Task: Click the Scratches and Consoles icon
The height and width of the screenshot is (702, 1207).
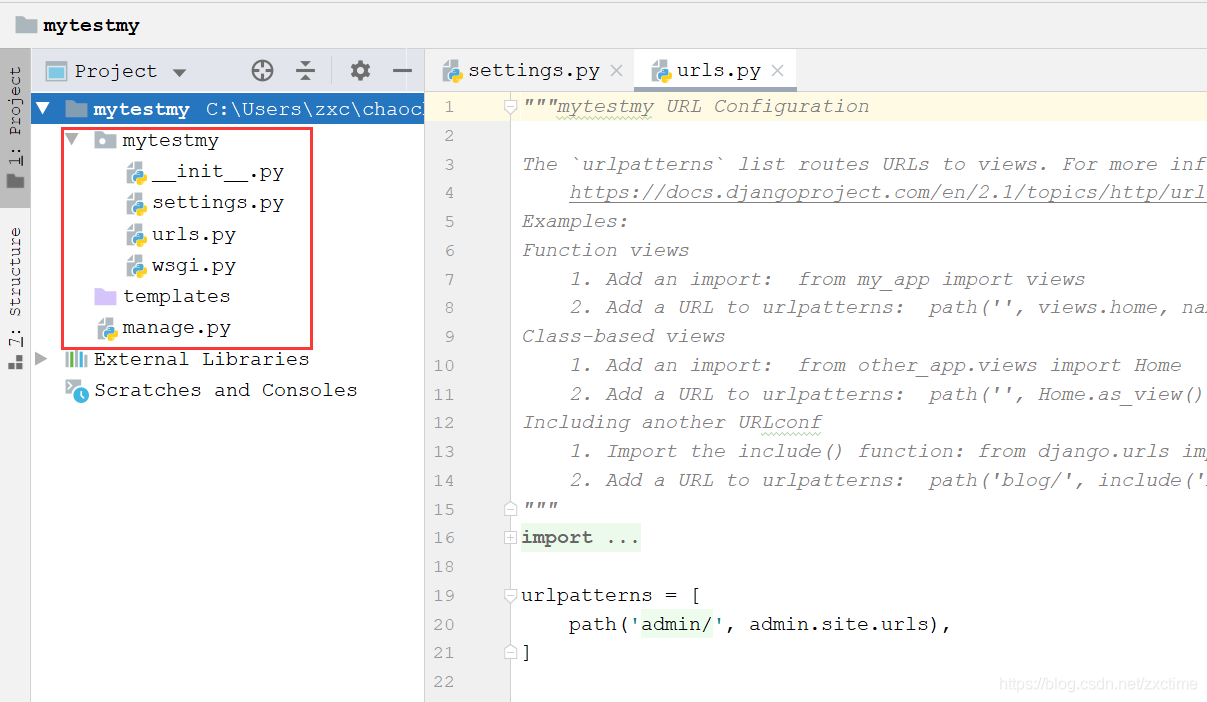Action: click(76, 390)
